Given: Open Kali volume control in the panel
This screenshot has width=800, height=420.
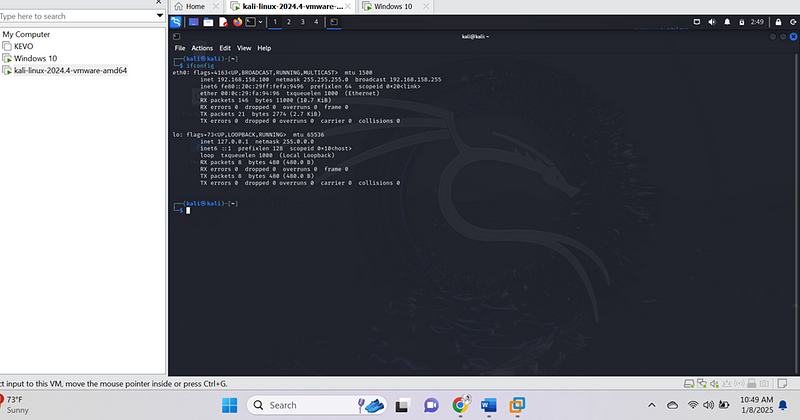Looking at the screenshot, I should point(712,22).
